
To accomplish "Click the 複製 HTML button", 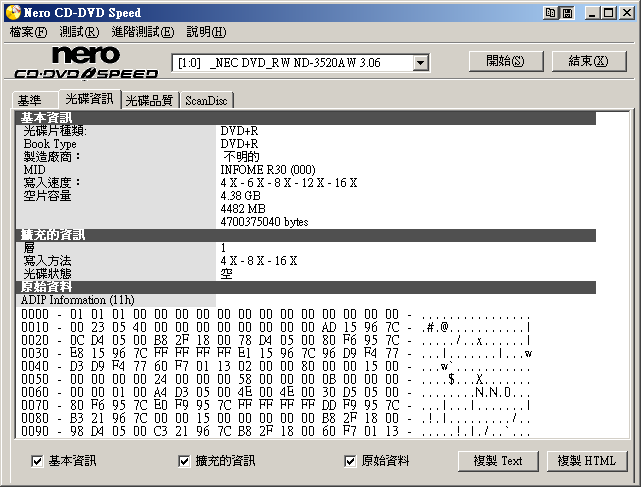I will 587,461.
